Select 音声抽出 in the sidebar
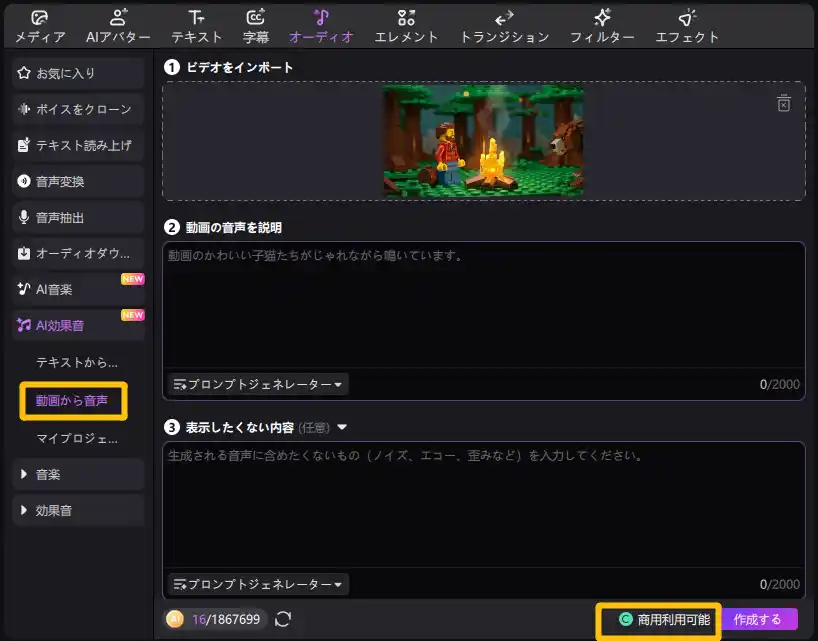The image size is (818, 641). [78, 217]
